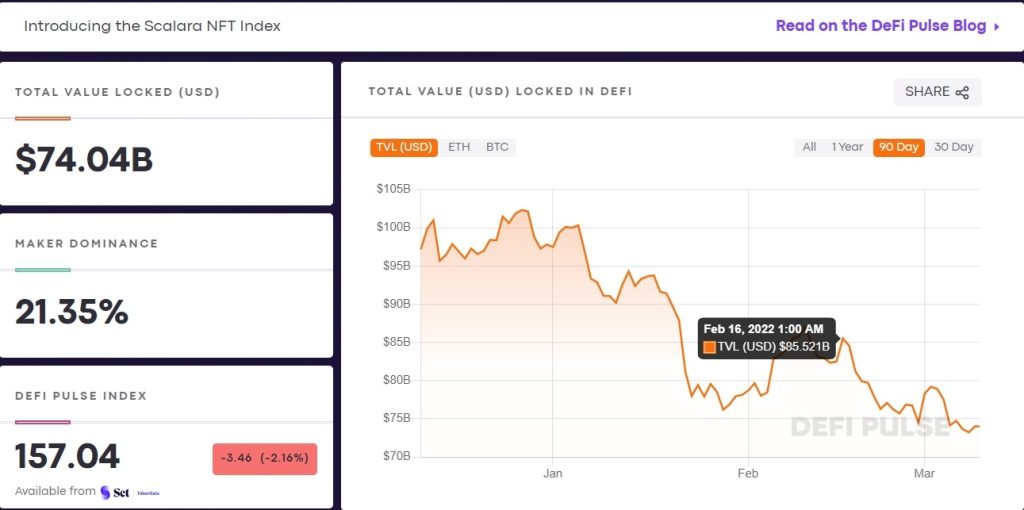The image size is (1024, 510).
Task: Select the 1 Year range
Action: click(x=847, y=147)
